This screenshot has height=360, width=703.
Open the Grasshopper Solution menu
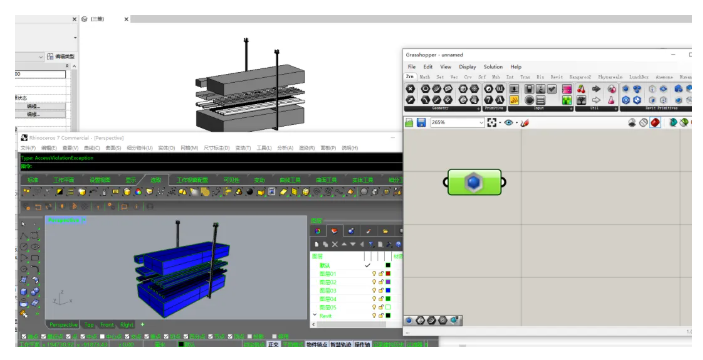(493, 67)
